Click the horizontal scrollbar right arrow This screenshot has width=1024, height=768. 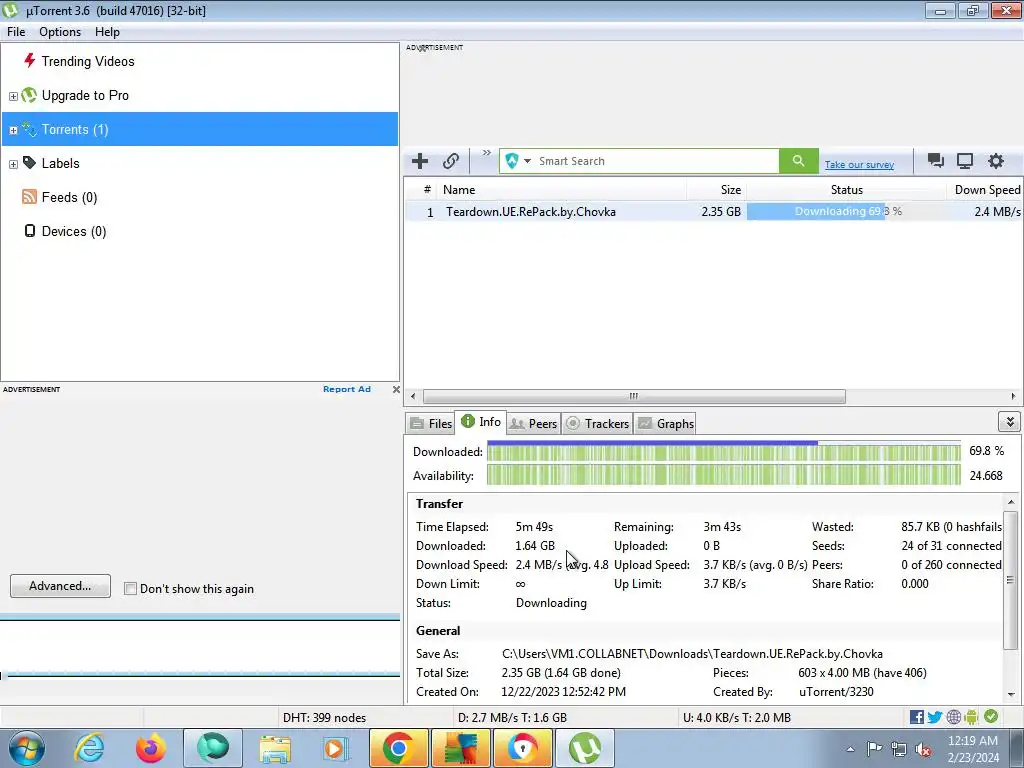pyautogui.click(x=1013, y=396)
